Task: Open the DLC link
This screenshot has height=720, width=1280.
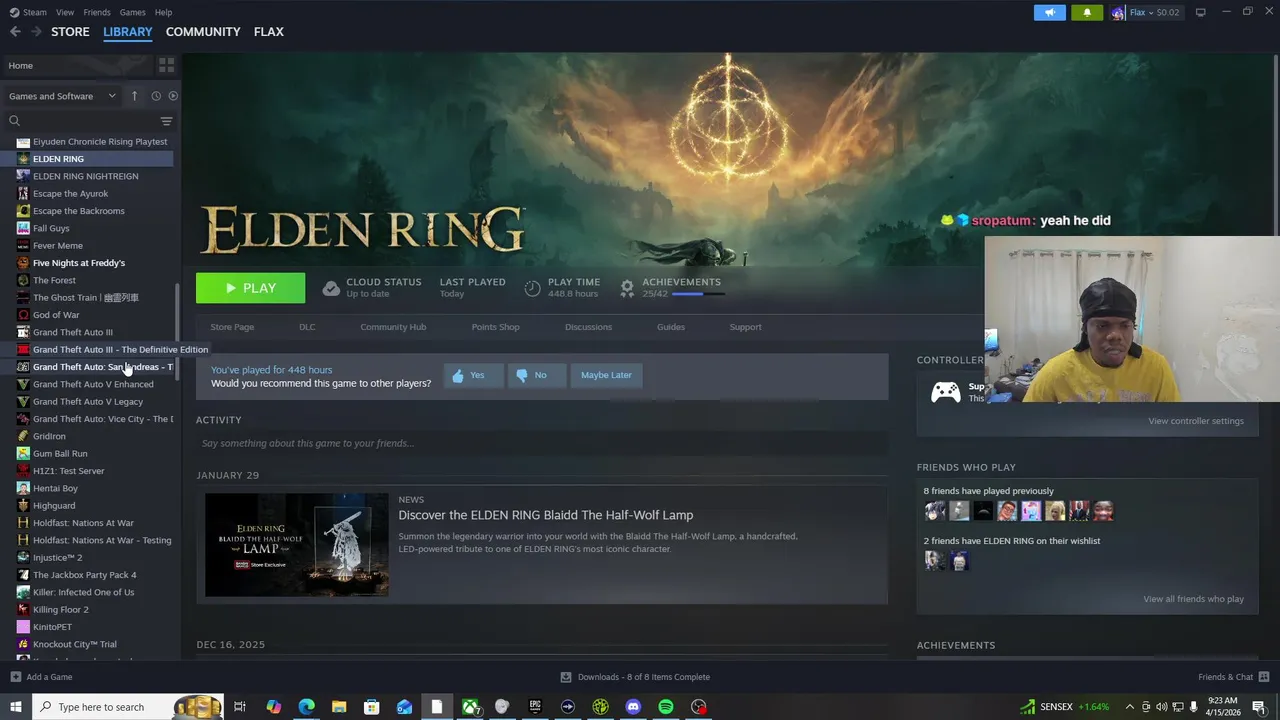Action: coord(307,327)
